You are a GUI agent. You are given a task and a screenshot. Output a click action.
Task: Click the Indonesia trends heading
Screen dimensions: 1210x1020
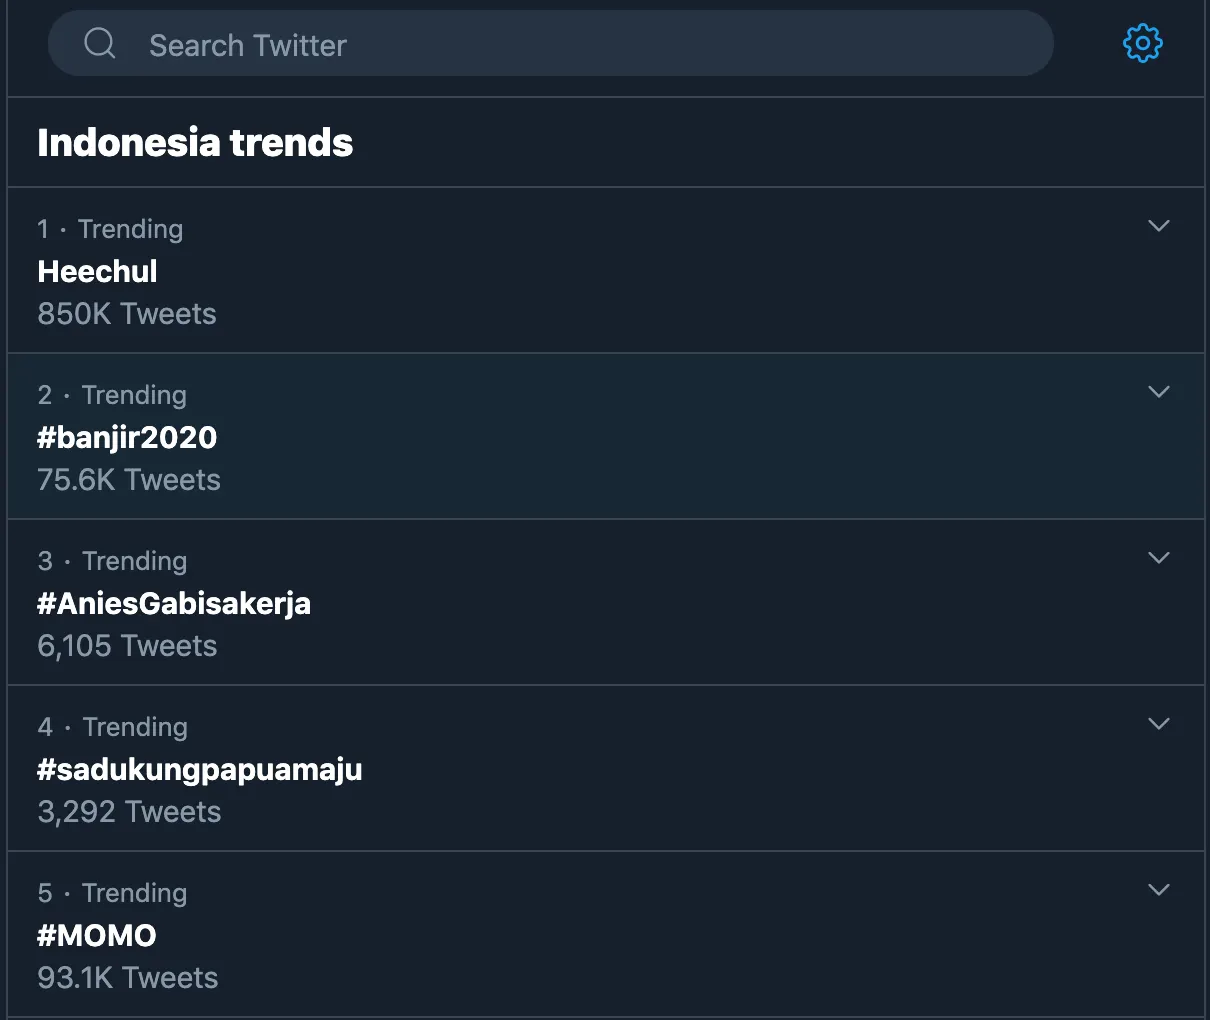coord(195,143)
